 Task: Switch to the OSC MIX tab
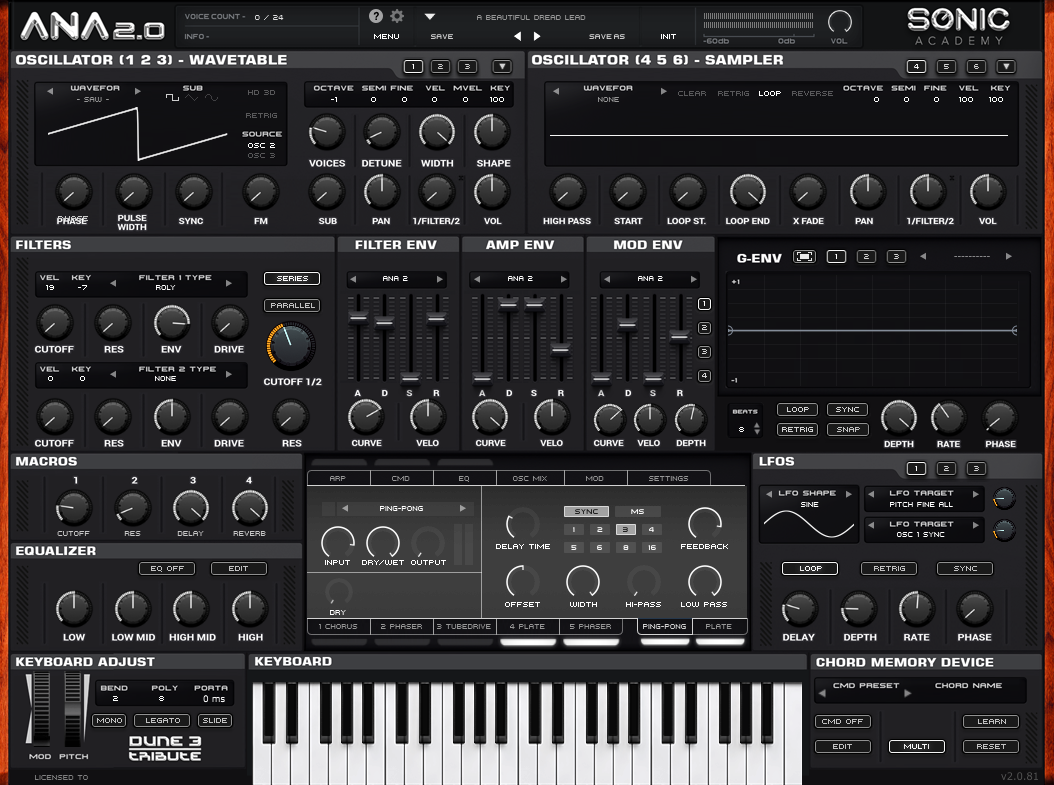(530, 479)
